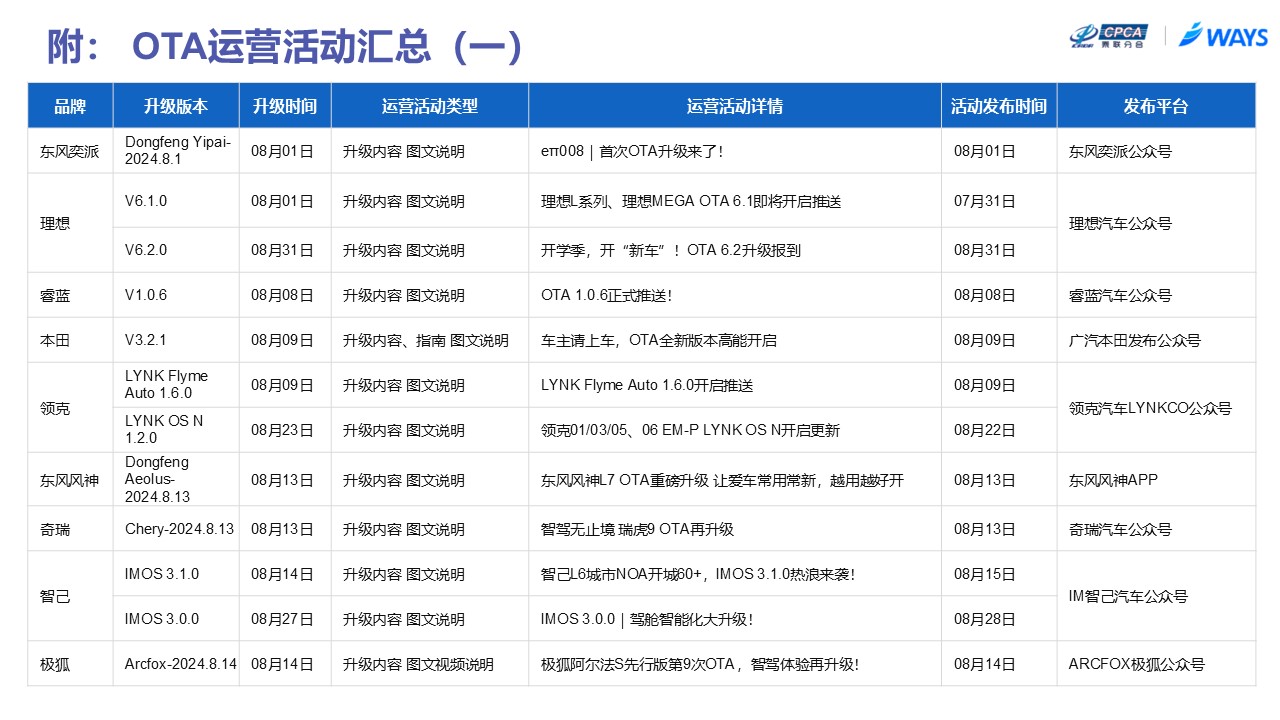This screenshot has width=1280, height=720.
Task: Select the 东风奕派 brand cell
Action: click(70, 152)
